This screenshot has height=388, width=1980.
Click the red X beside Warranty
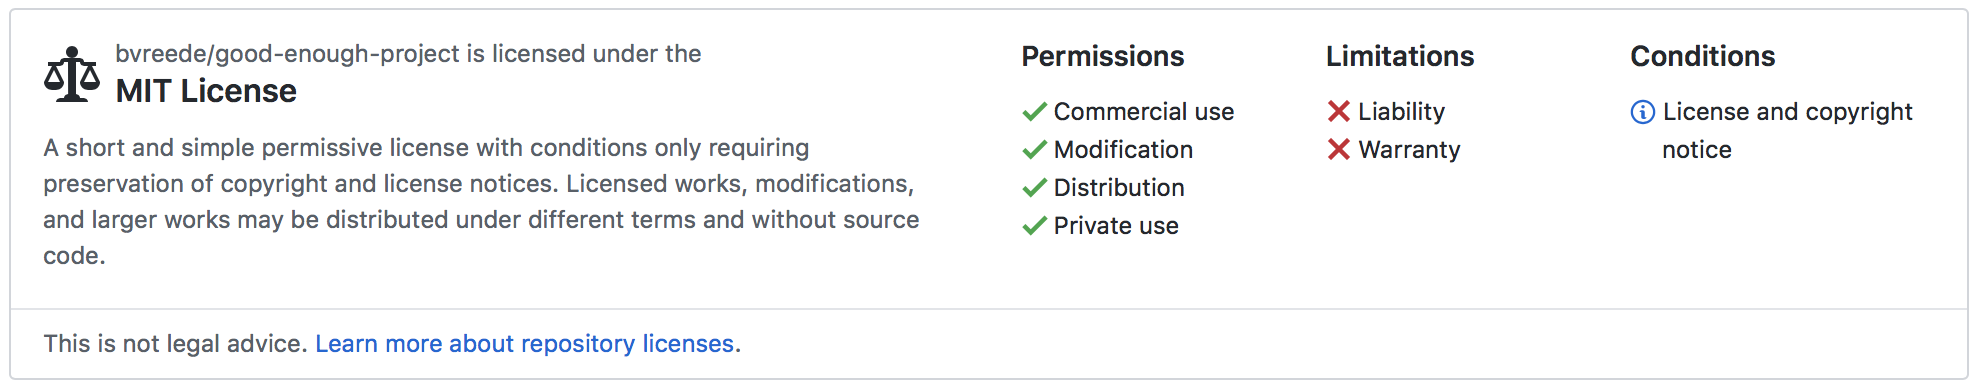pyautogui.click(x=1339, y=149)
